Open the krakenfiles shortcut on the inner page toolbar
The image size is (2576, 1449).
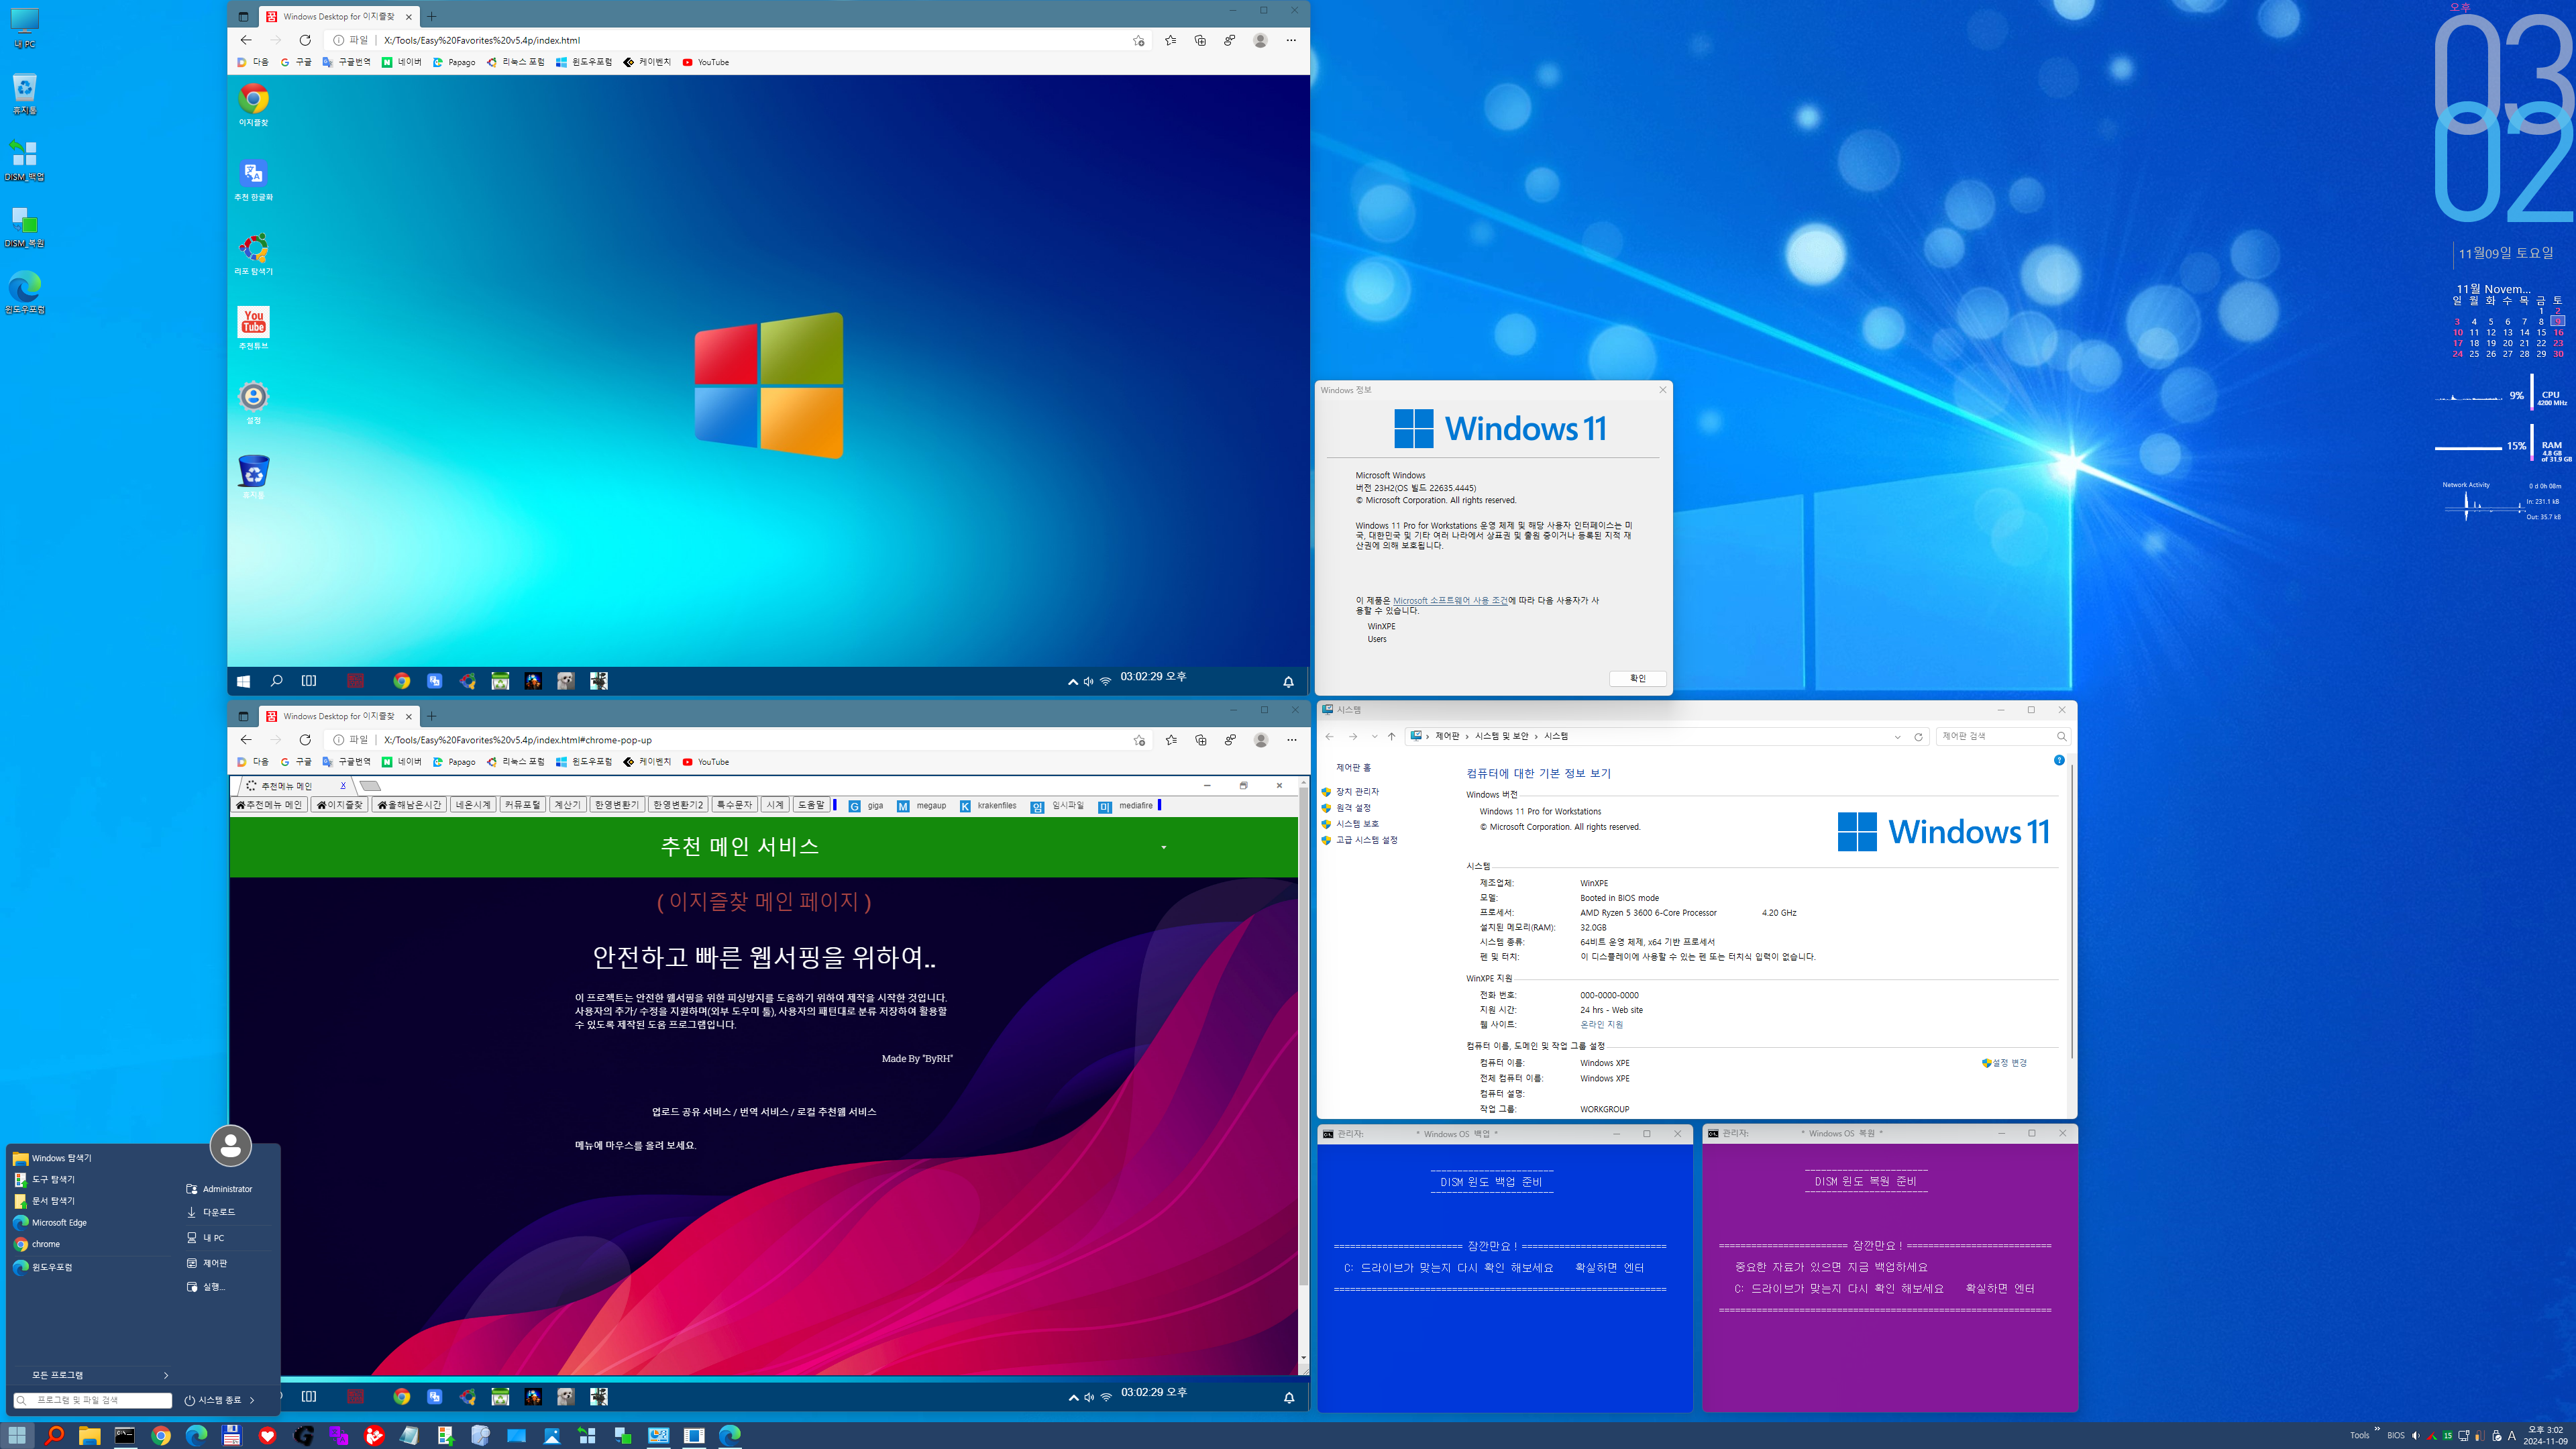[x=987, y=806]
